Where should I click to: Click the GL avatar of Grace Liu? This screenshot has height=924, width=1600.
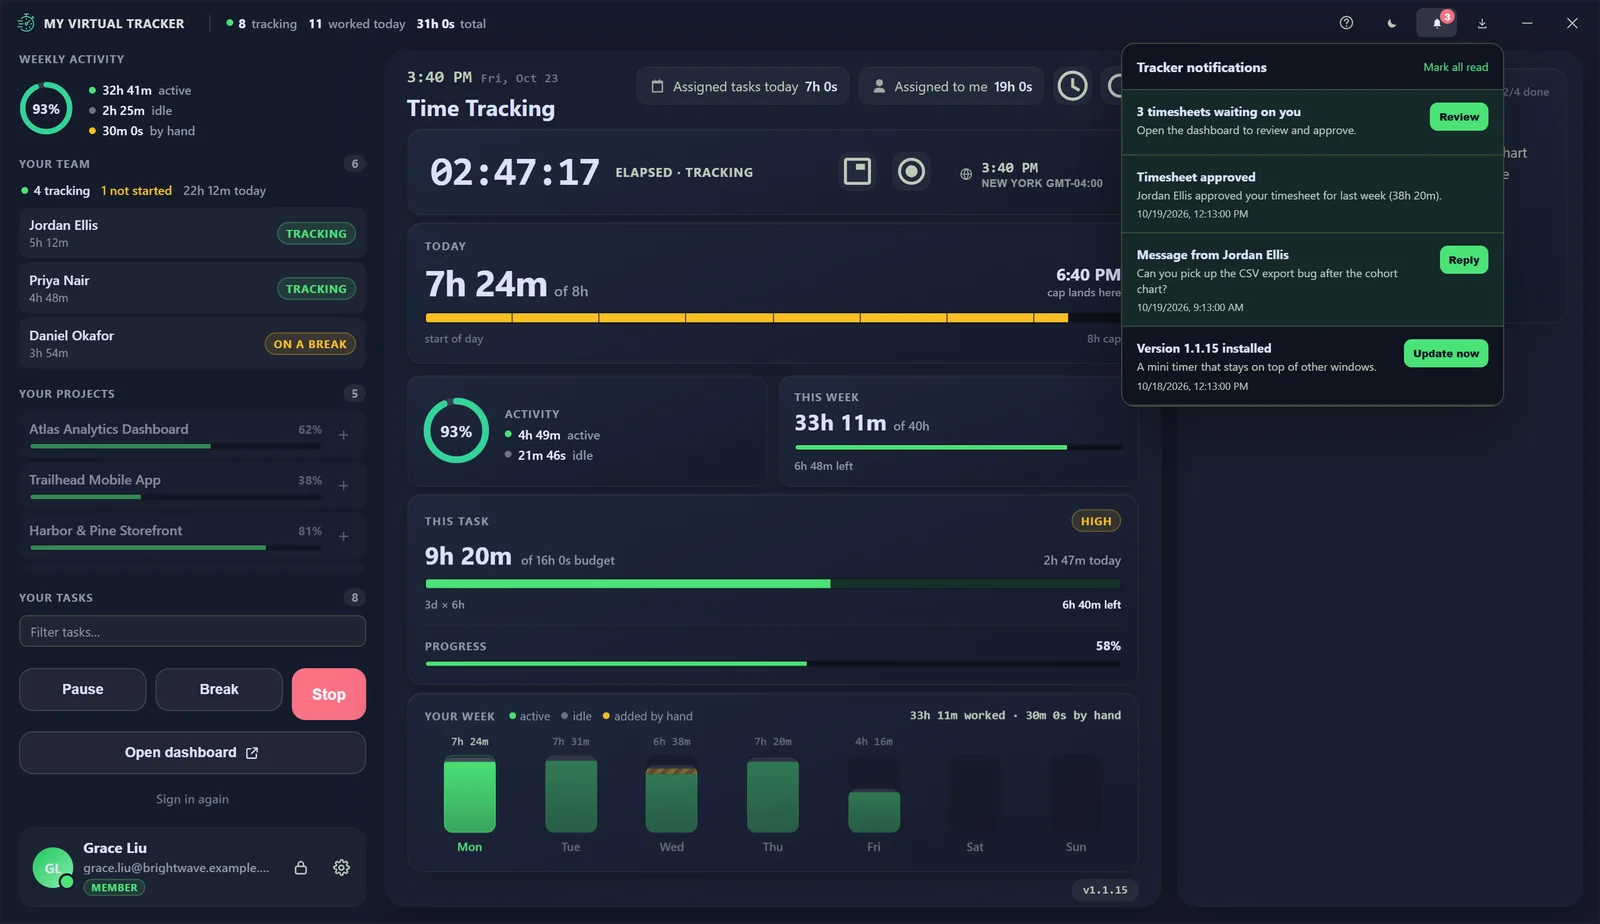[x=53, y=868]
